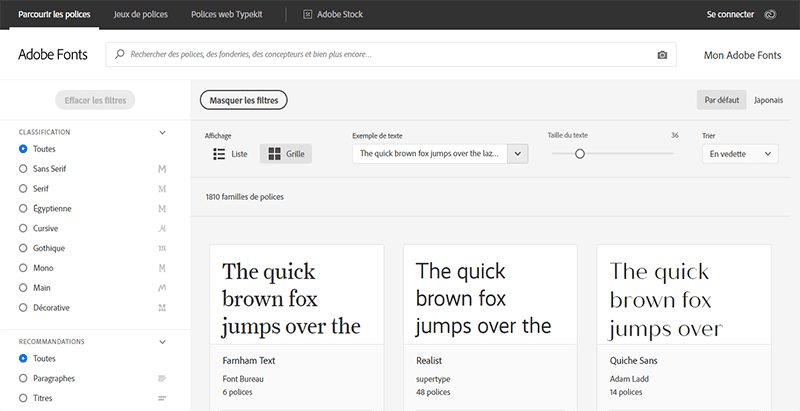Click the 1810 familles de polices text
The height and width of the screenshot is (411, 800).
click(x=245, y=197)
